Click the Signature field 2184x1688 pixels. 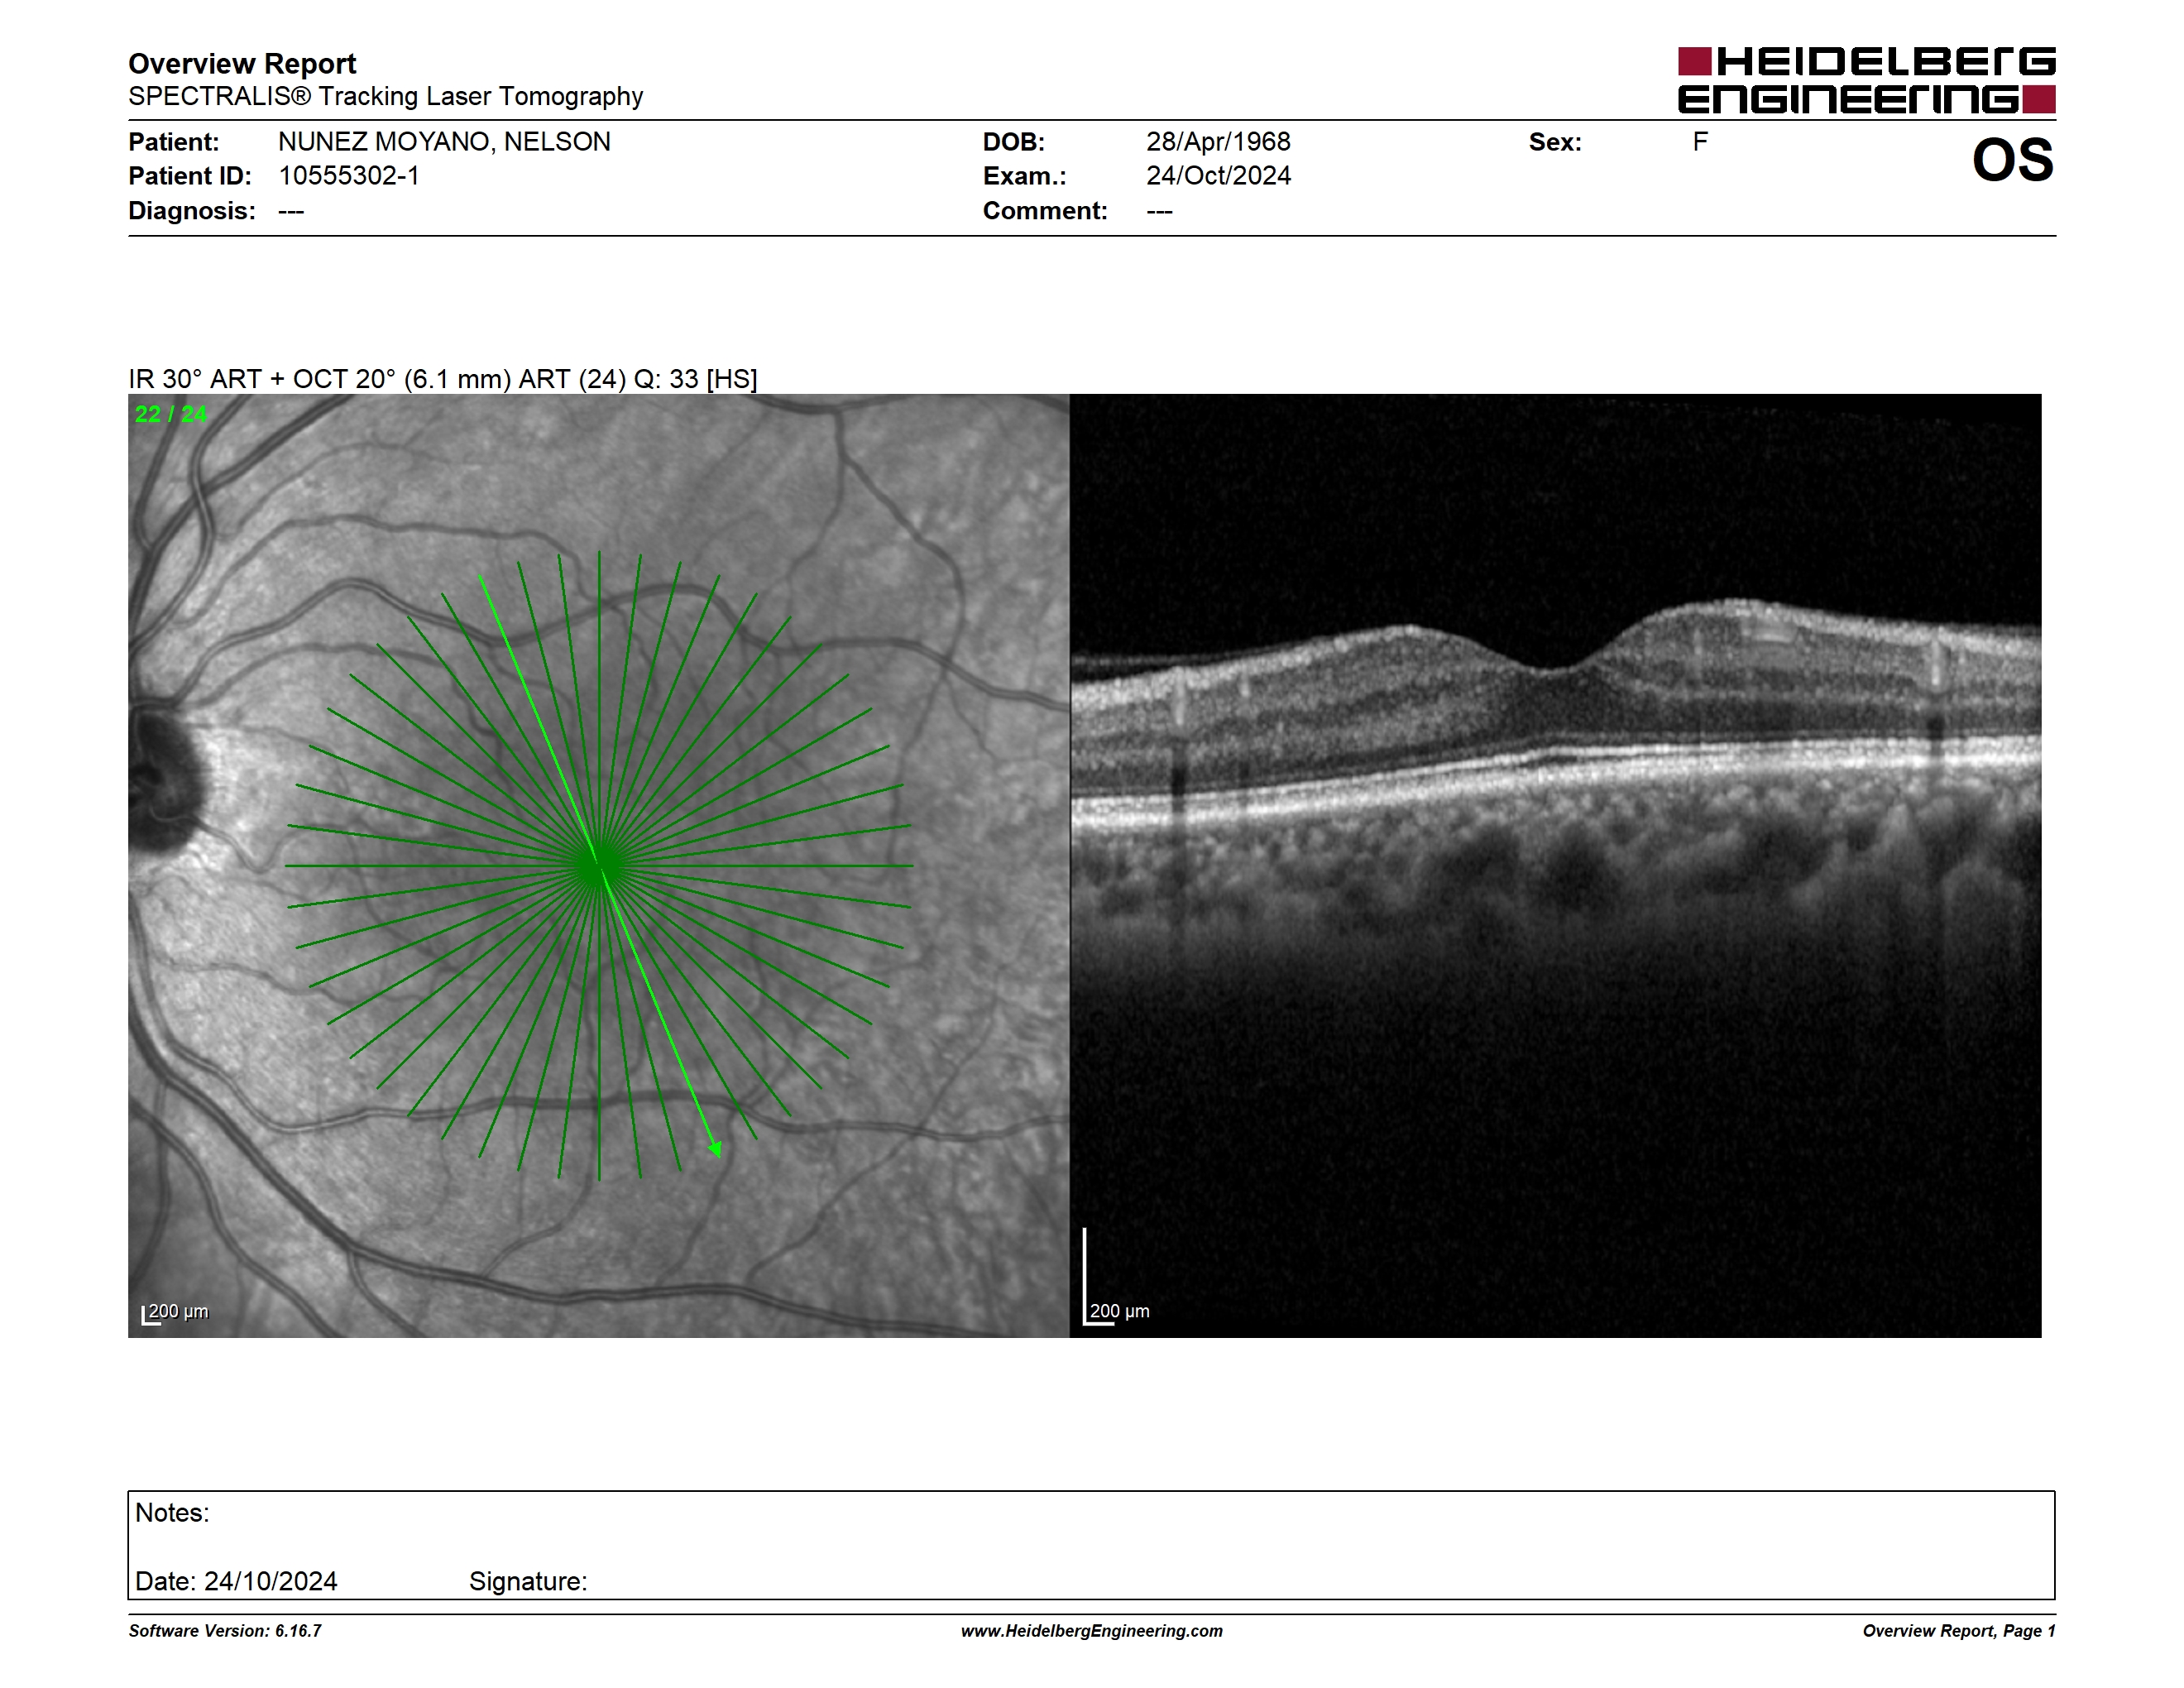(528, 1581)
